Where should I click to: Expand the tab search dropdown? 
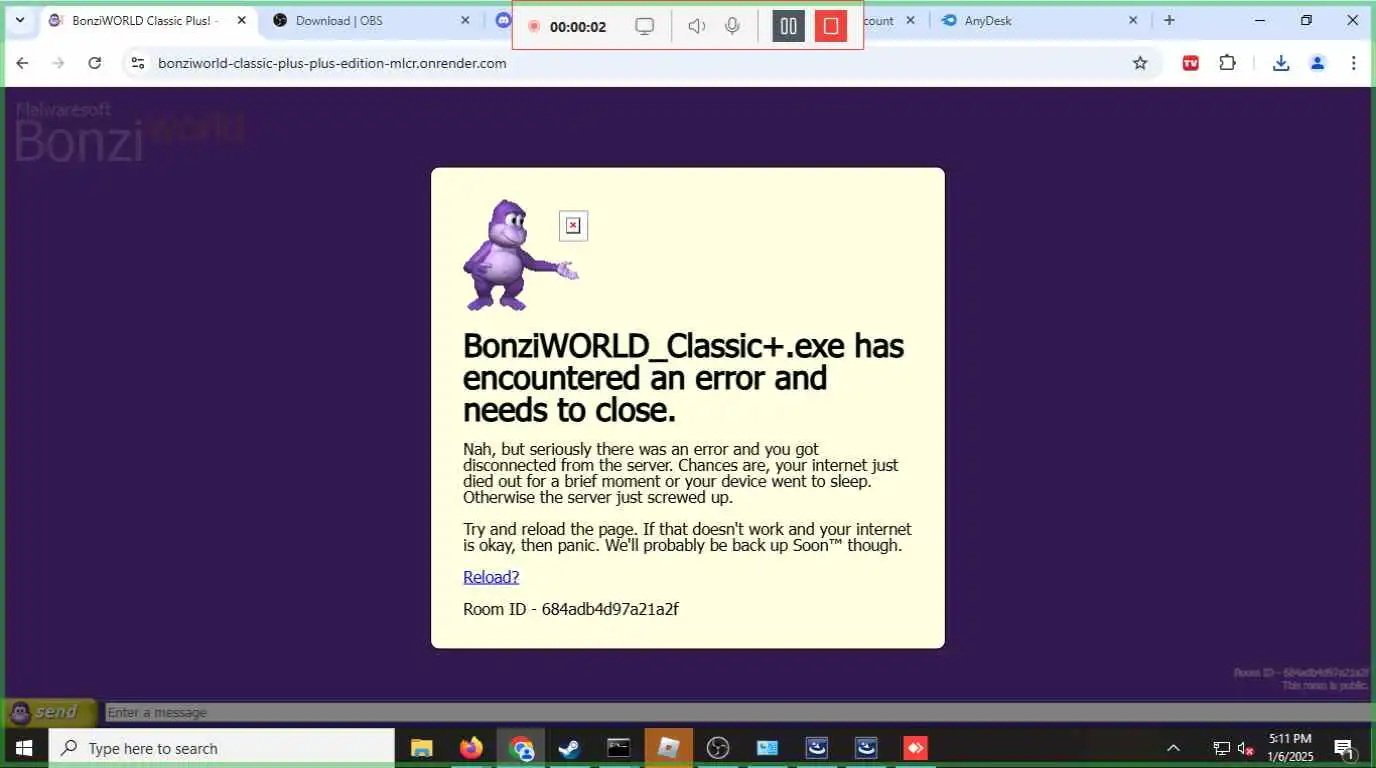pyautogui.click(x=19, y=20)
